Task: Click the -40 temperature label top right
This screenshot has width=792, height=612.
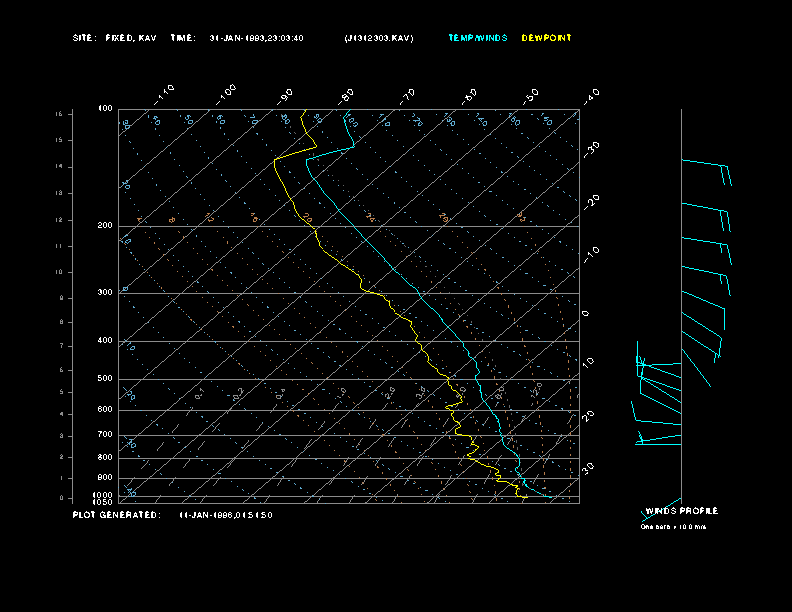Action: tap(591, 95)
